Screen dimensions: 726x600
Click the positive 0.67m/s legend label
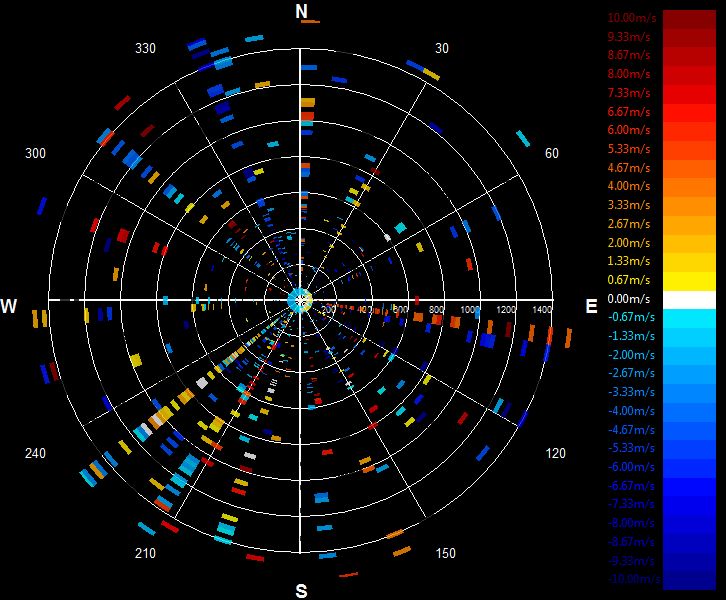pyautogui.click(x=629, y=280)
